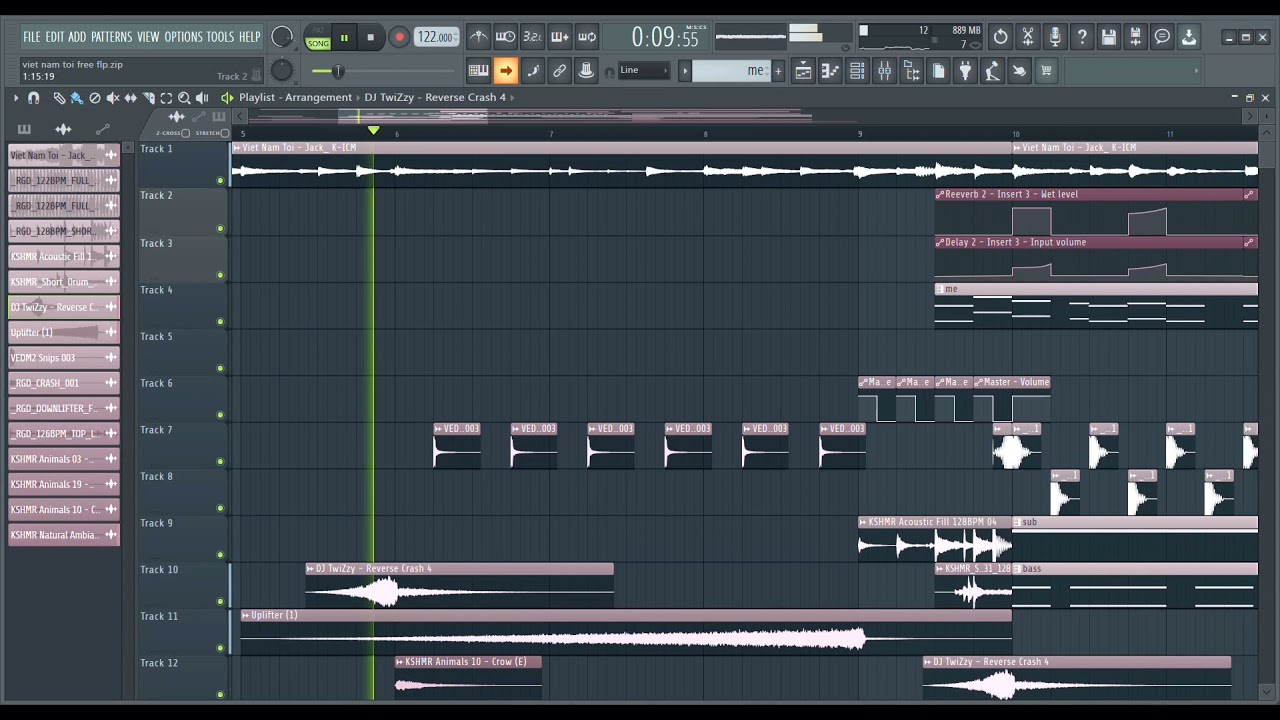Image resolution: width=1280 pixels, height=720 pixels.
Task: Open Delay 2 Input volume clip menu
Action: click(940, 242)
